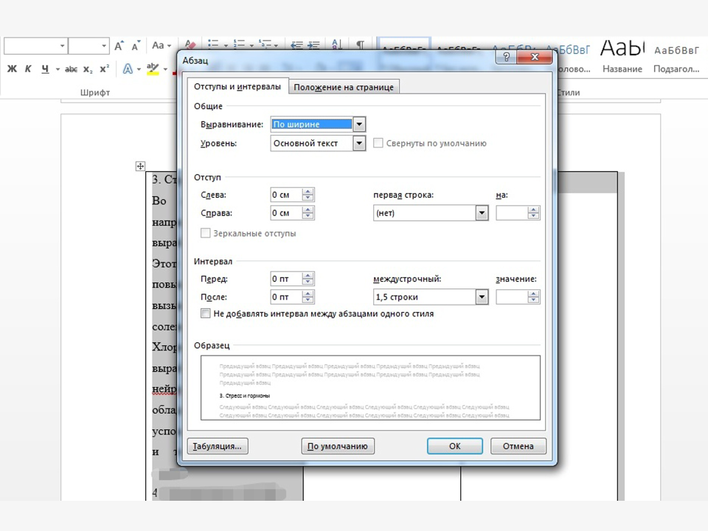Click the text effects A icon

coord(128,69)
